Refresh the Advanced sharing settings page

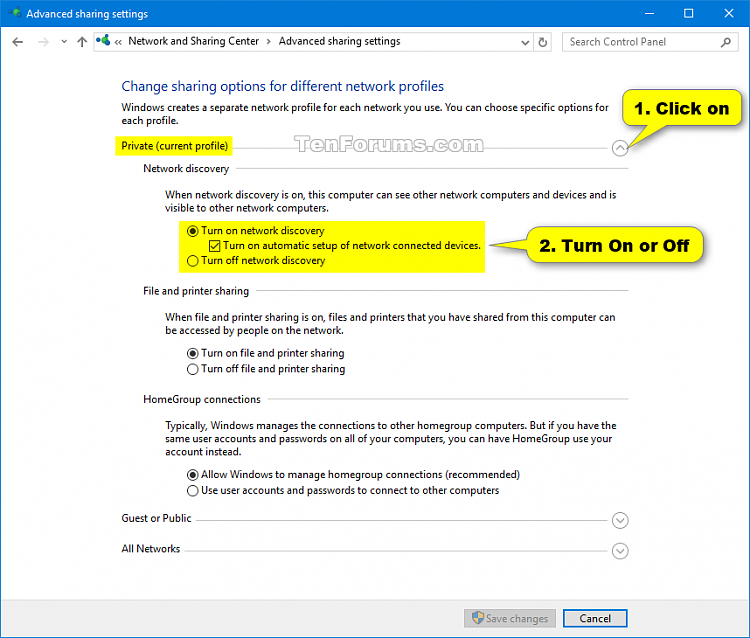tap(542, 42)
